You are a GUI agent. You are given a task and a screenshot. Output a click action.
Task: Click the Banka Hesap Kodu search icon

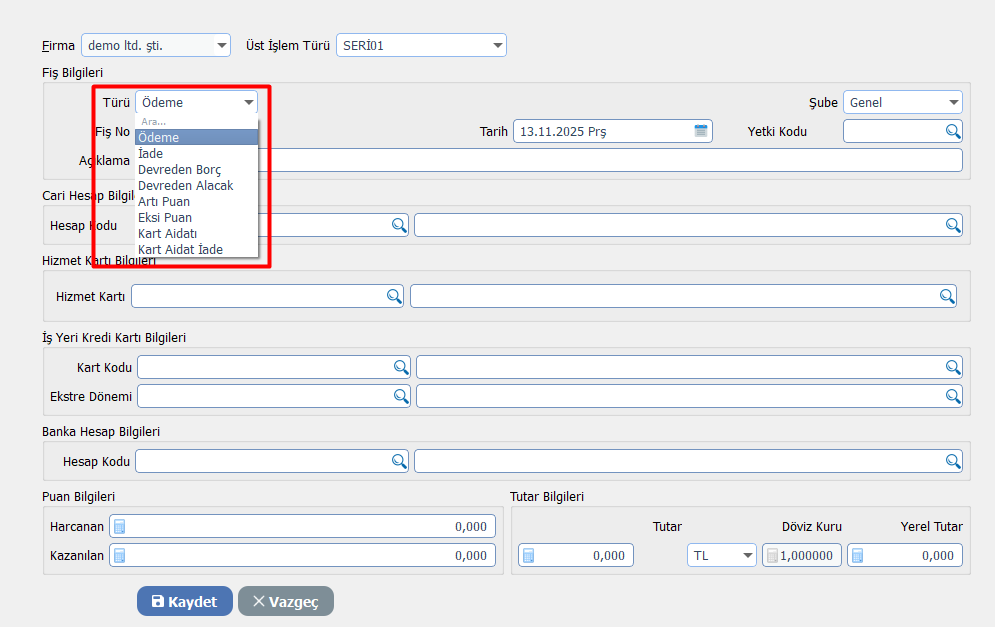click(x=398, y=461)
